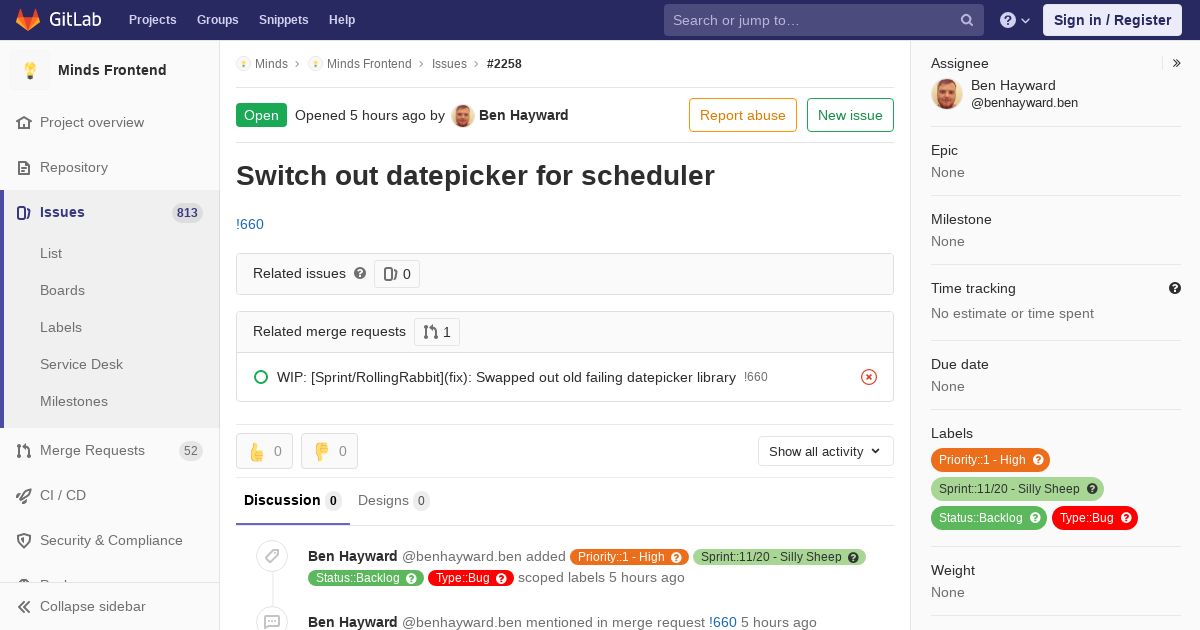
Task: Click the related issues count badge icon
Action: pyautogui.click(x=390, y=274)
